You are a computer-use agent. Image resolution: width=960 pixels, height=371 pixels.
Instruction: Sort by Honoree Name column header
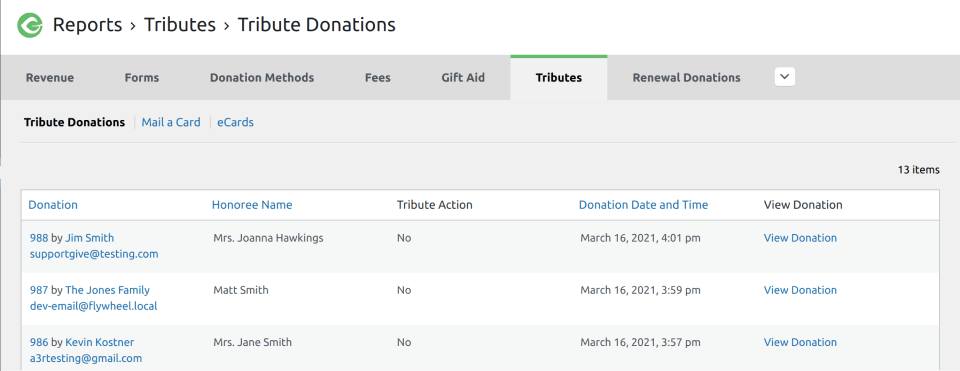[x=252, y=205]
